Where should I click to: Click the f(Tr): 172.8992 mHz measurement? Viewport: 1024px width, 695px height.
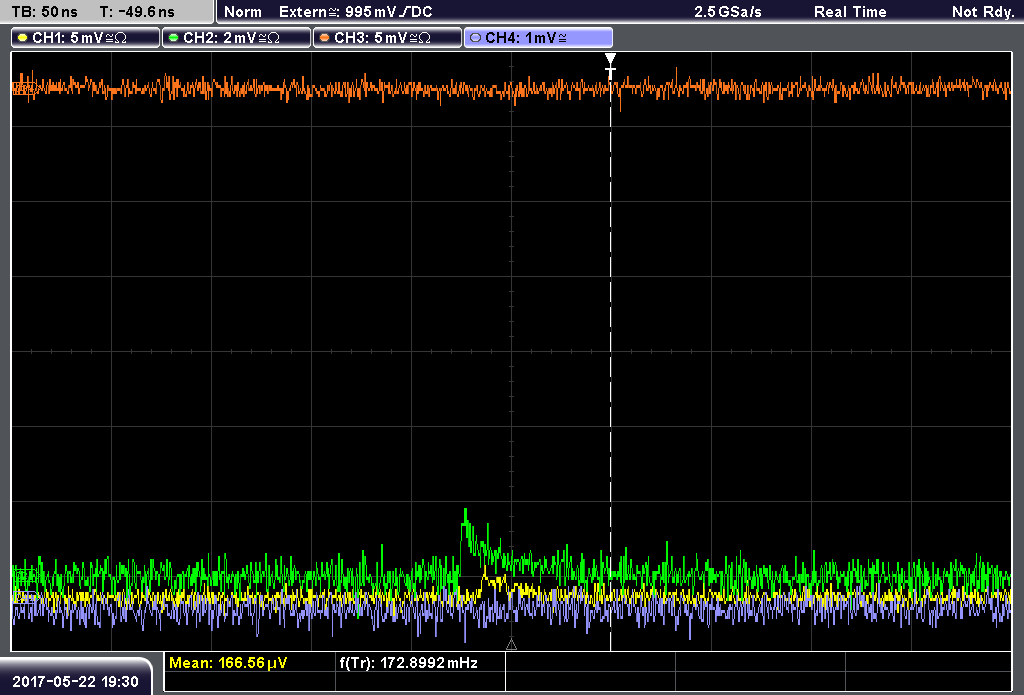click(408, 663)
